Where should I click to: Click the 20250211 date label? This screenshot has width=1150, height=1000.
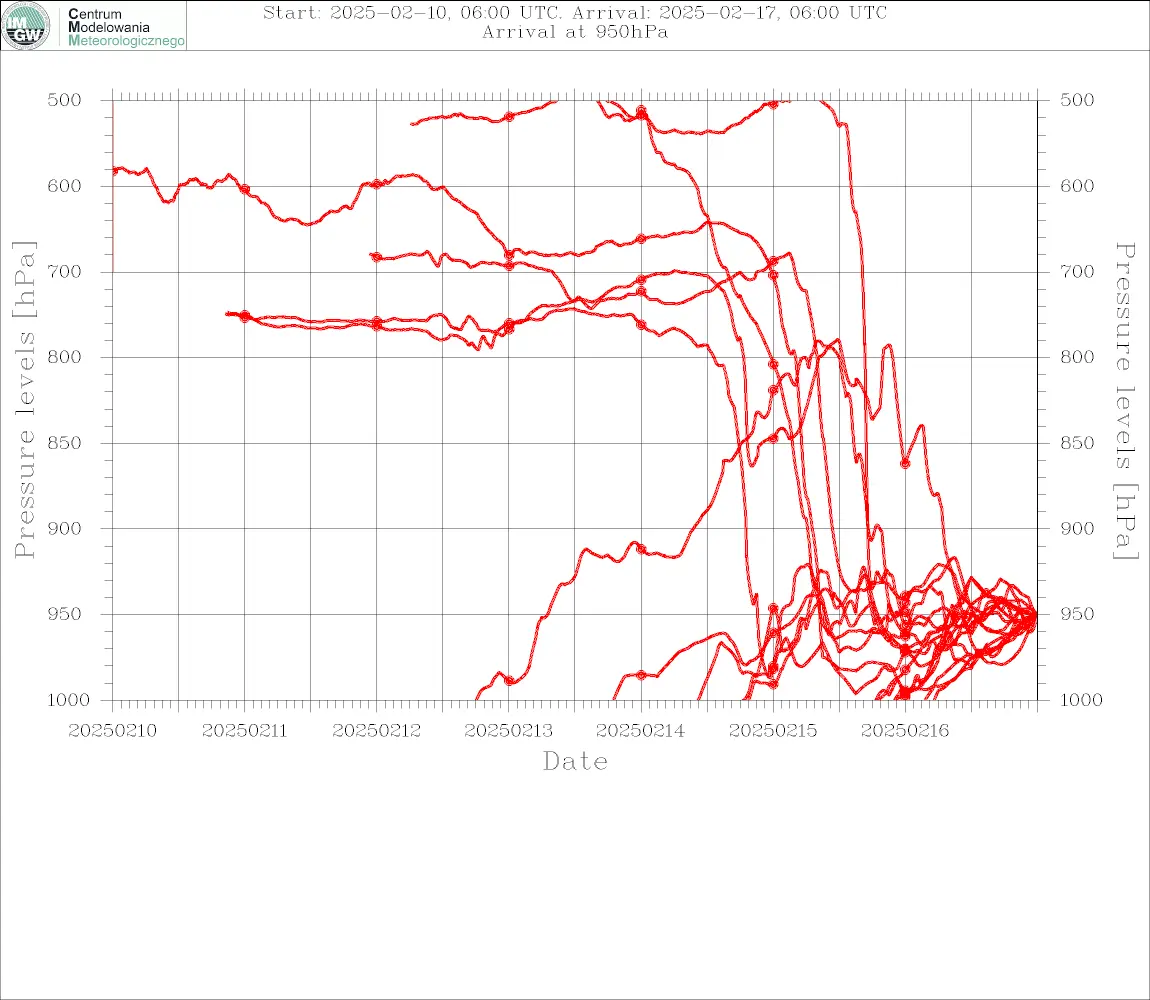[244, 731]
